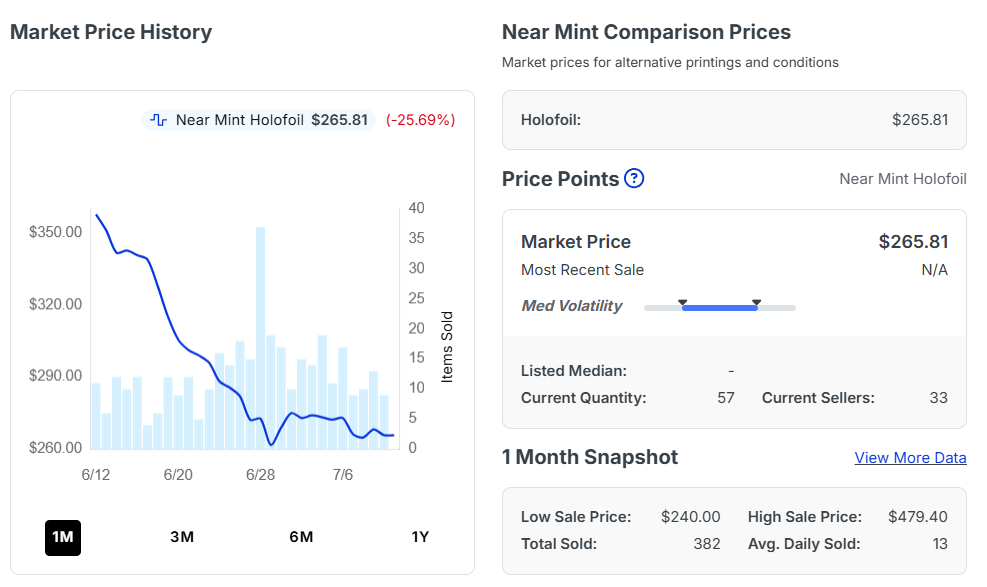The width and height of the screenshot is (987, 587).
Task: Click the Near Mint Holofoil label beside Price Points
Action: (903, 179)
